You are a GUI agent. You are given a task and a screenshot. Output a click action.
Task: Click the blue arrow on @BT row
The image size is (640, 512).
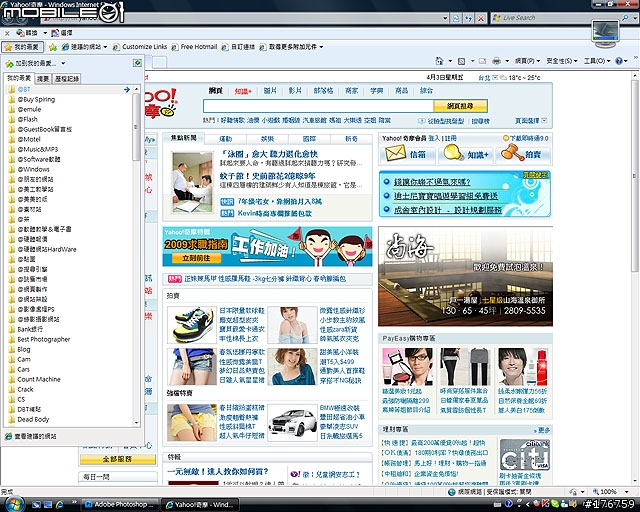[127, 89]
